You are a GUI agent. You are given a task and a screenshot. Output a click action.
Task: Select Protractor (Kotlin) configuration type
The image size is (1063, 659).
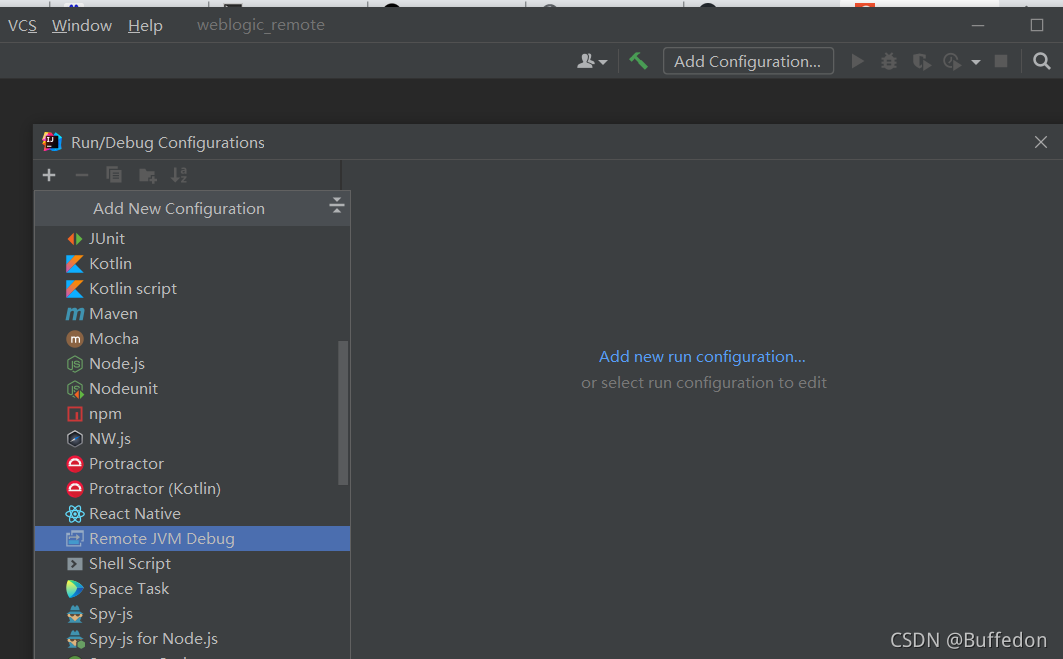(193, 490)
